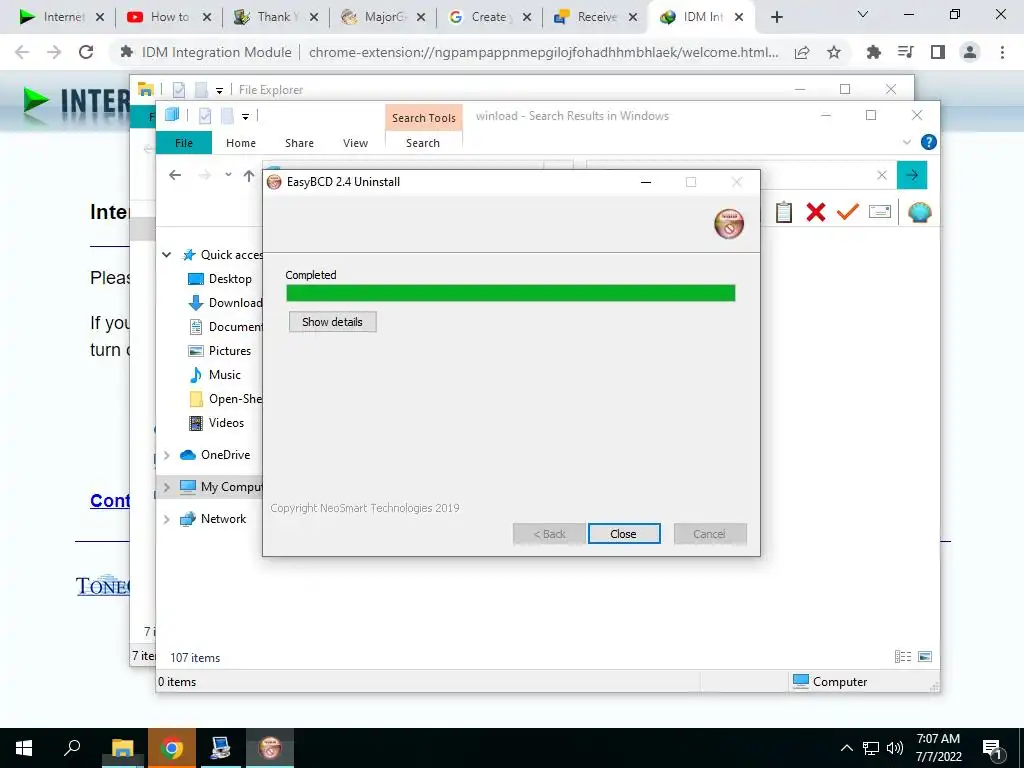
Task: Click the File Explorer window folder icon
Action: [146, 89]
